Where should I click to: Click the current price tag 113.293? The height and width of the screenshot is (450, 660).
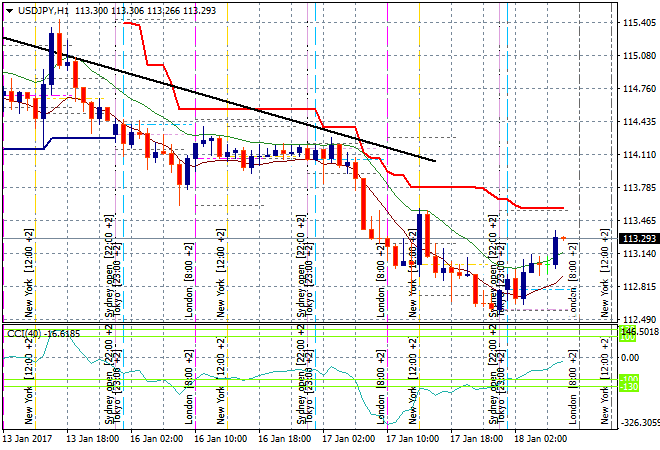(637, 238)
